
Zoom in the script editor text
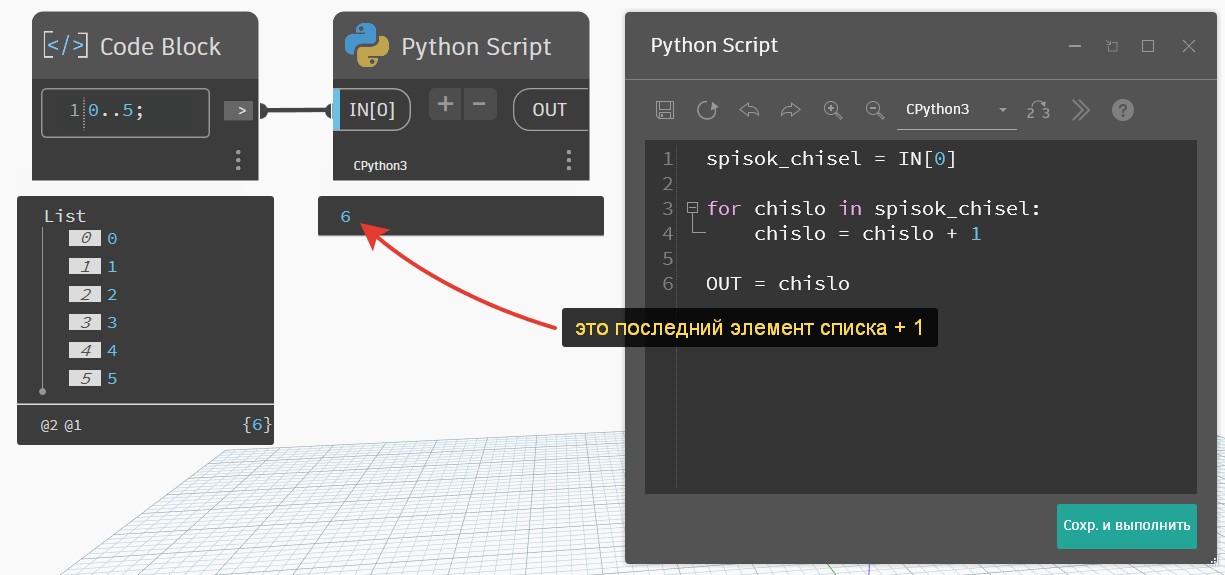click(x=833, y=110)
